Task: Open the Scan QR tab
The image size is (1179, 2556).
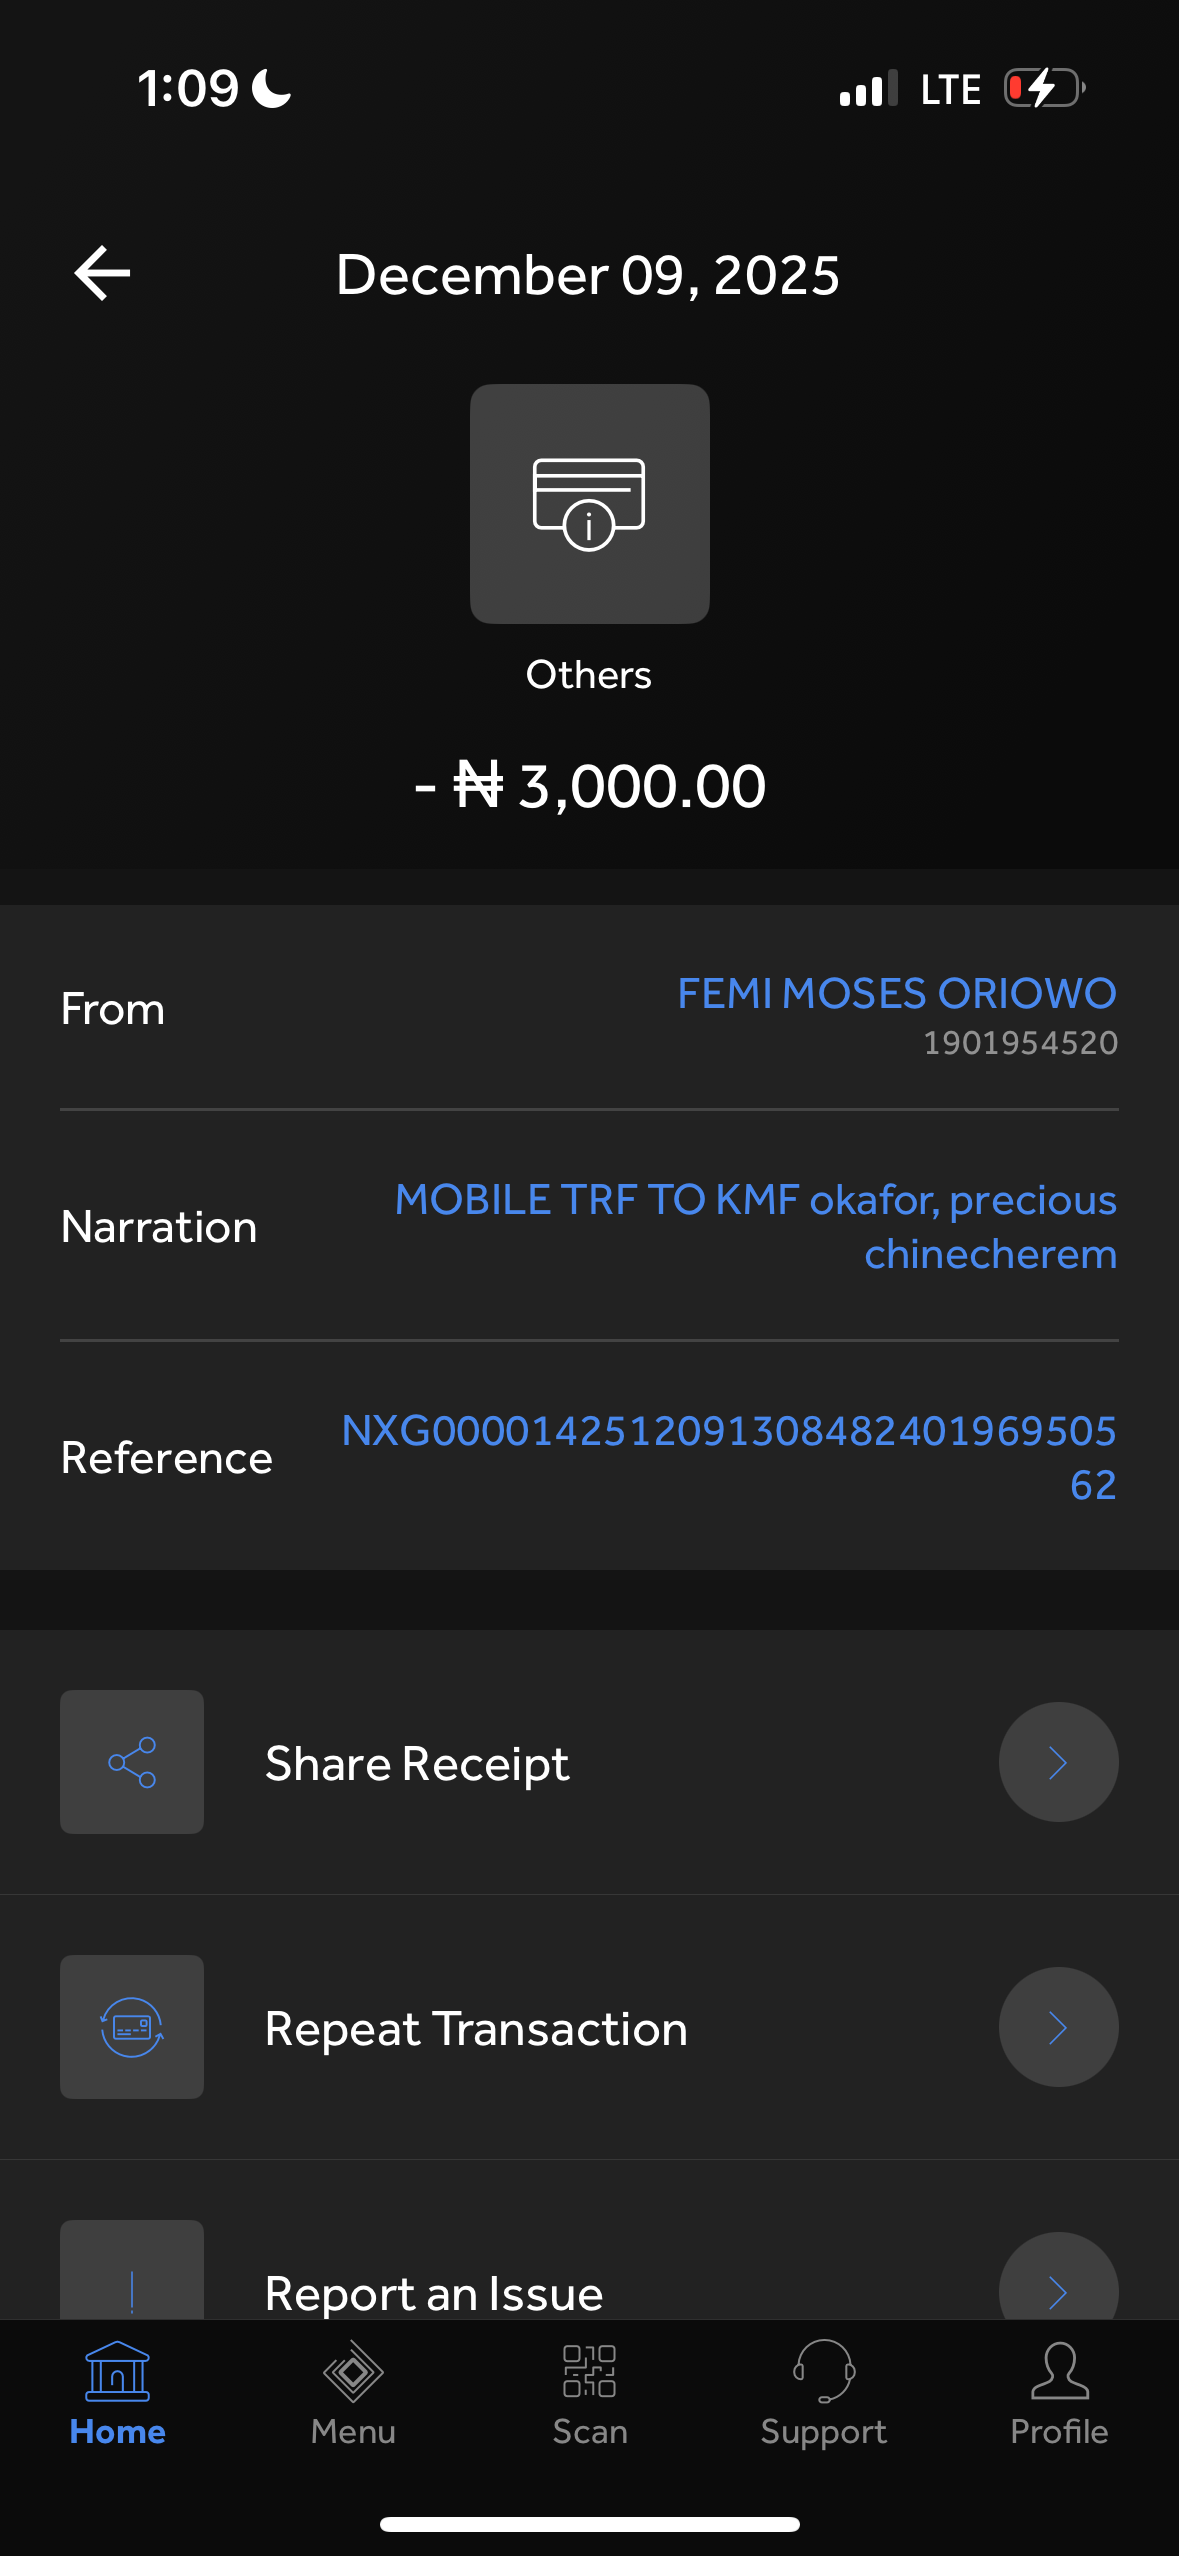Action: [x=590, y=2393]
